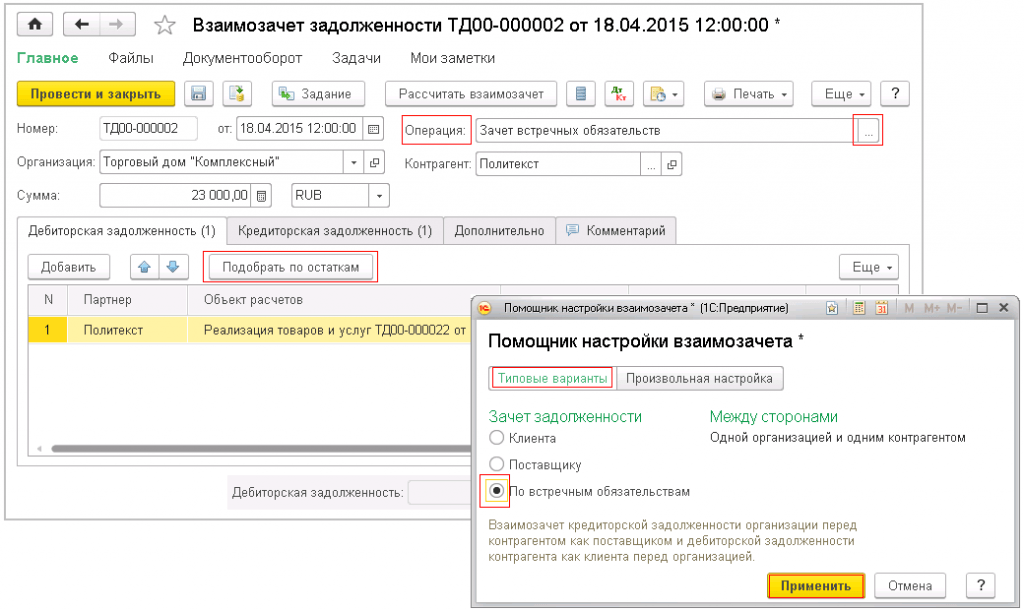Click the Добавить button
1024x610 pixels.
[69, 267]
